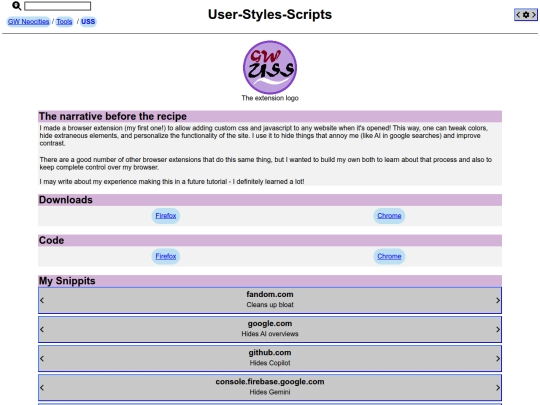Click the My Snippits heading

point(67,281)
